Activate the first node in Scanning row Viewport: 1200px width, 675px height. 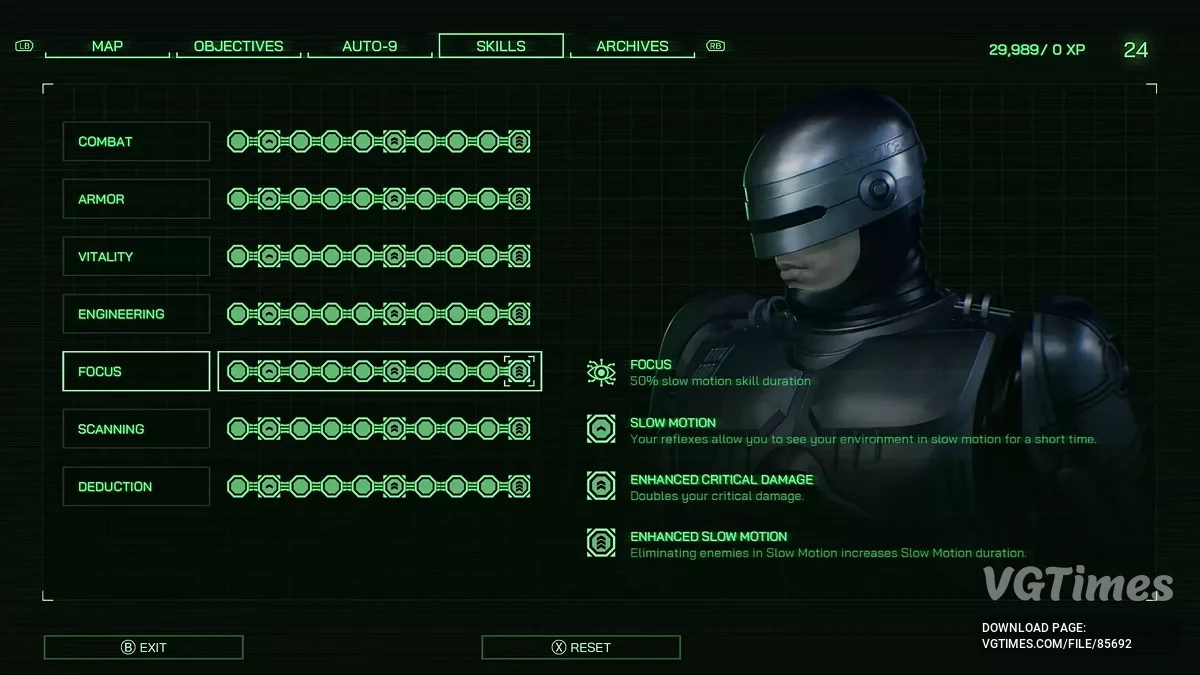click(x=238, y=428)
